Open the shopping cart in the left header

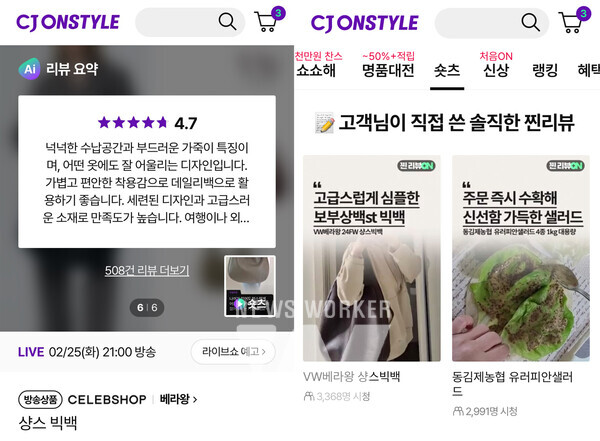point(269,20)
